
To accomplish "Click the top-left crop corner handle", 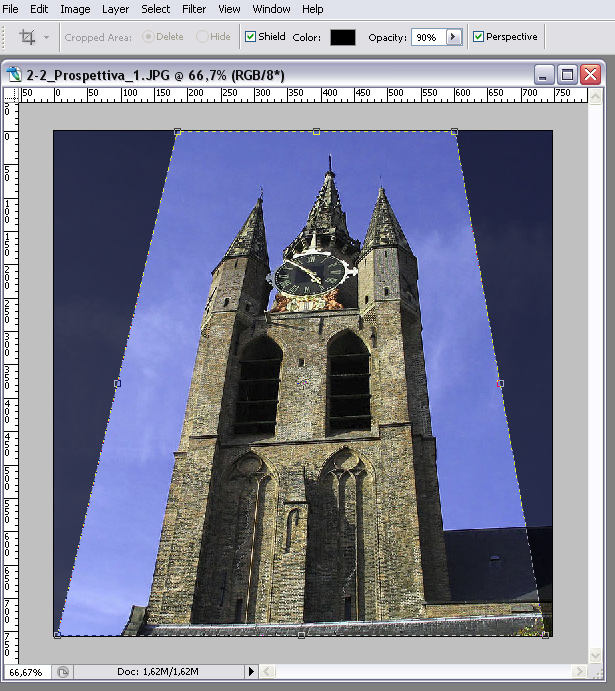I will click(177, 132).
